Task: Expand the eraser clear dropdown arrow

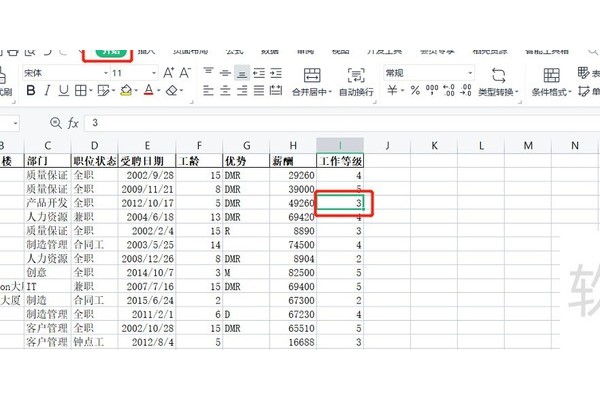Action: tap(181, 91)
